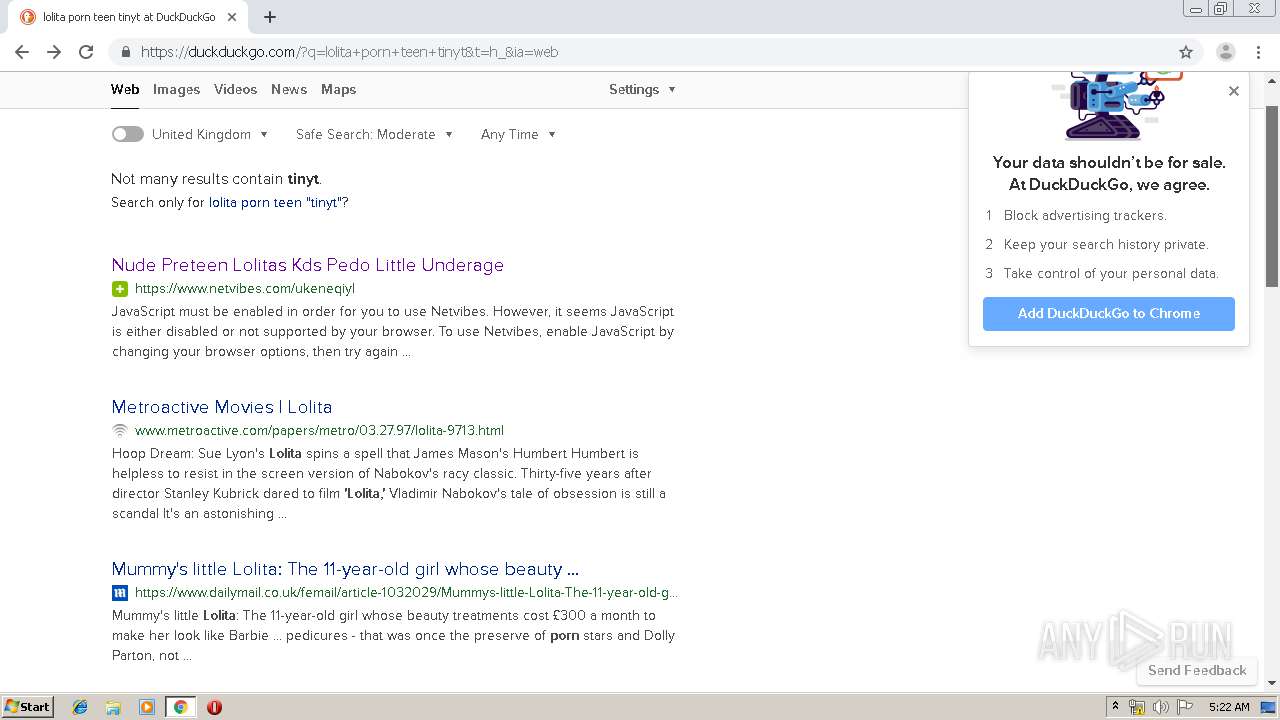This screenshot has width=1280, height=720.
Task: Close the DuckDuckGo extension promo popup
Action: (x=1234, y=91)
